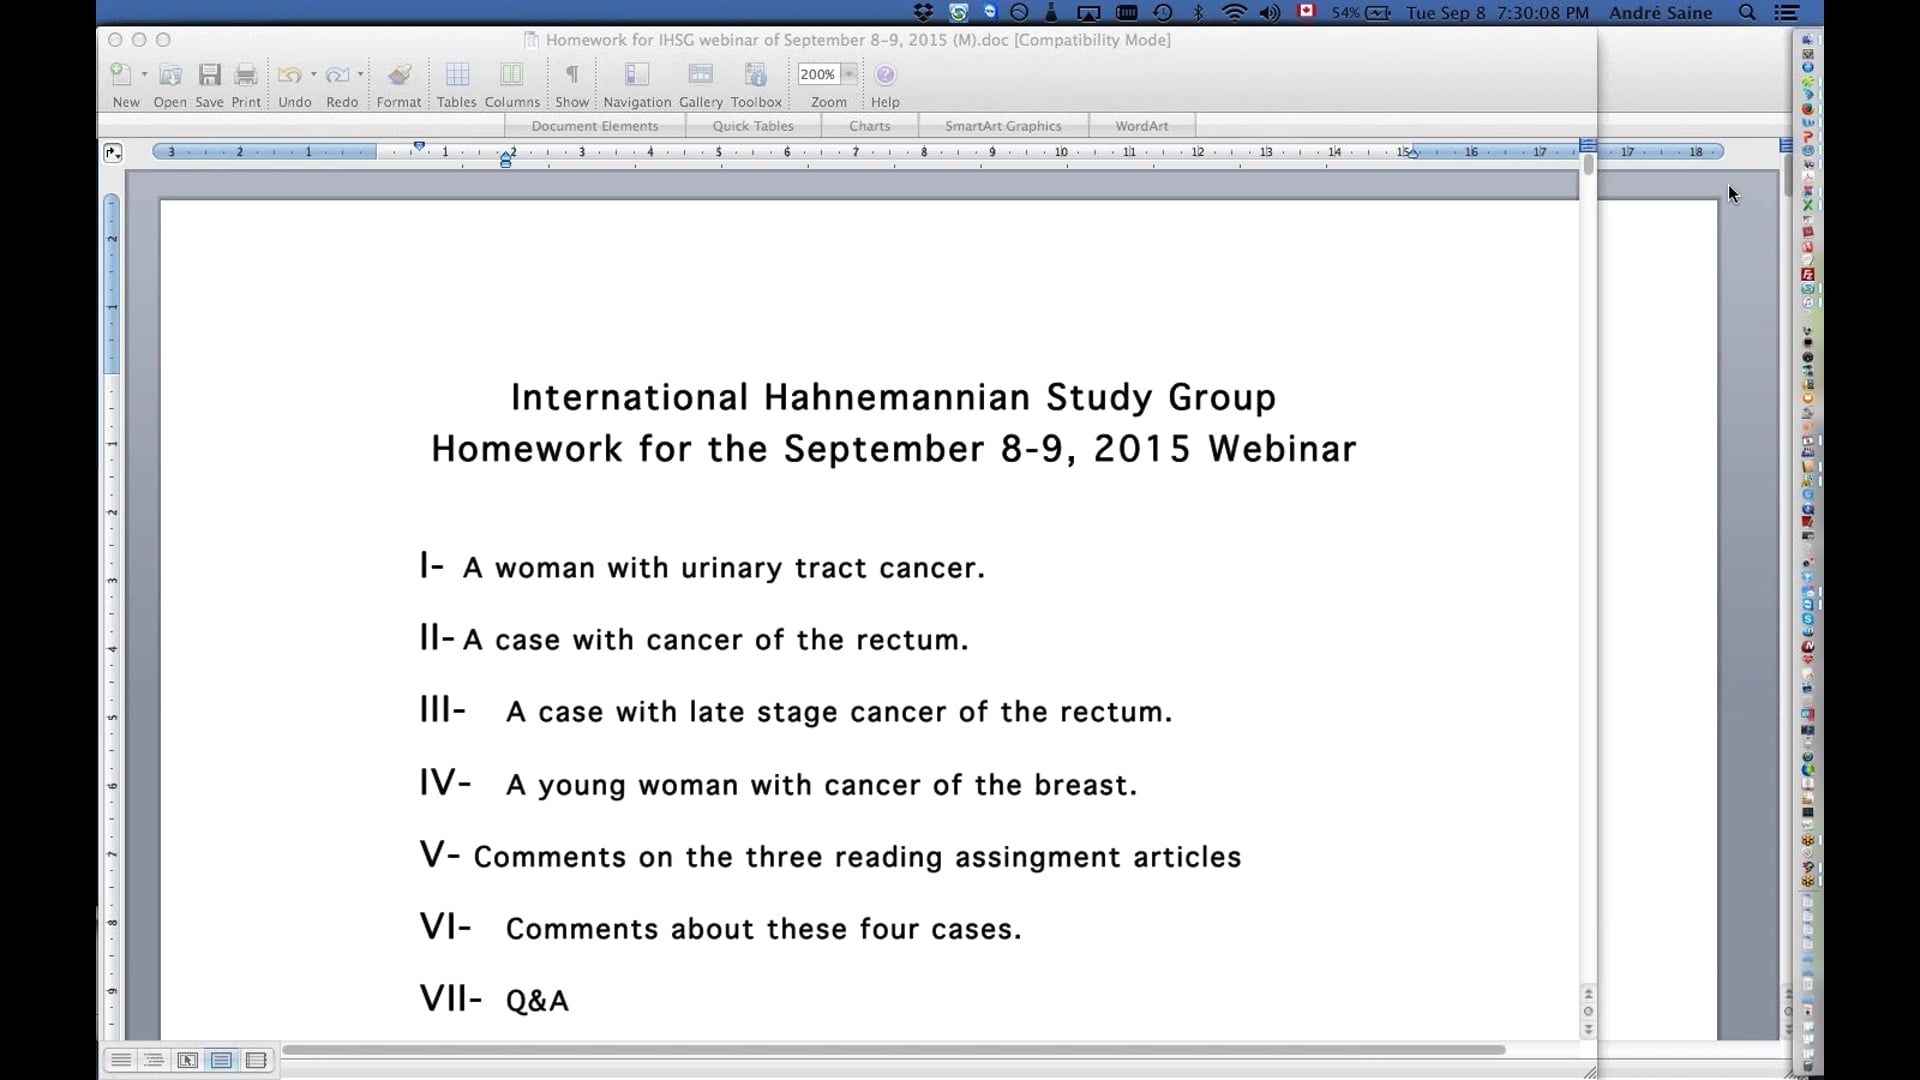Select Notebook Layout view
Viewport: 1920px width, 1080px height.
point(256,1060)
